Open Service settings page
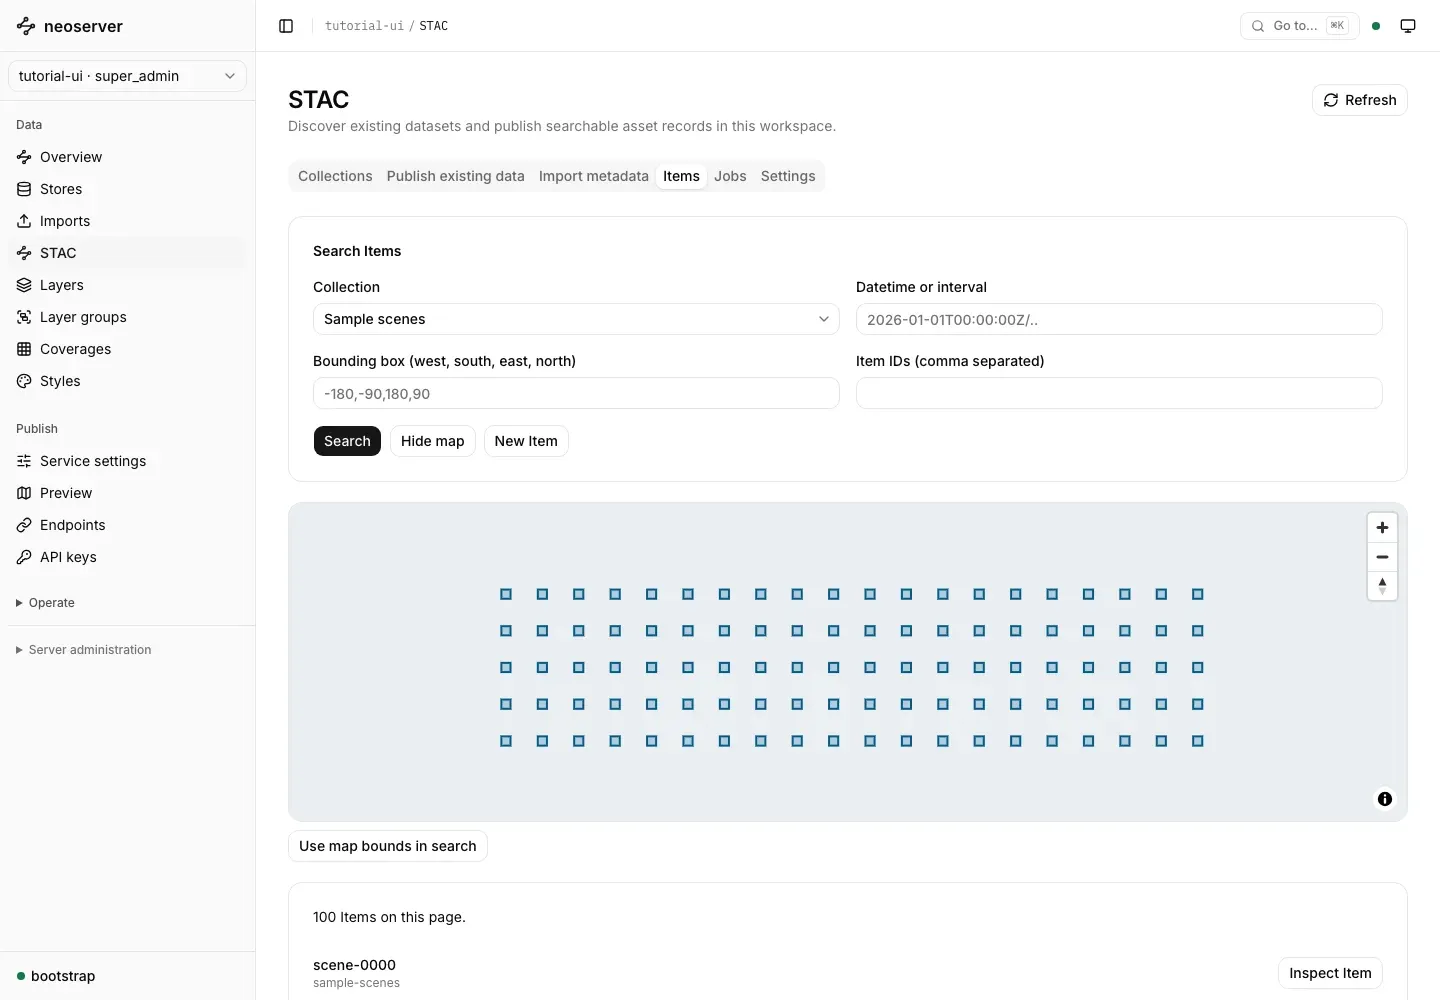1440x1000 pixels. (127, 461)
